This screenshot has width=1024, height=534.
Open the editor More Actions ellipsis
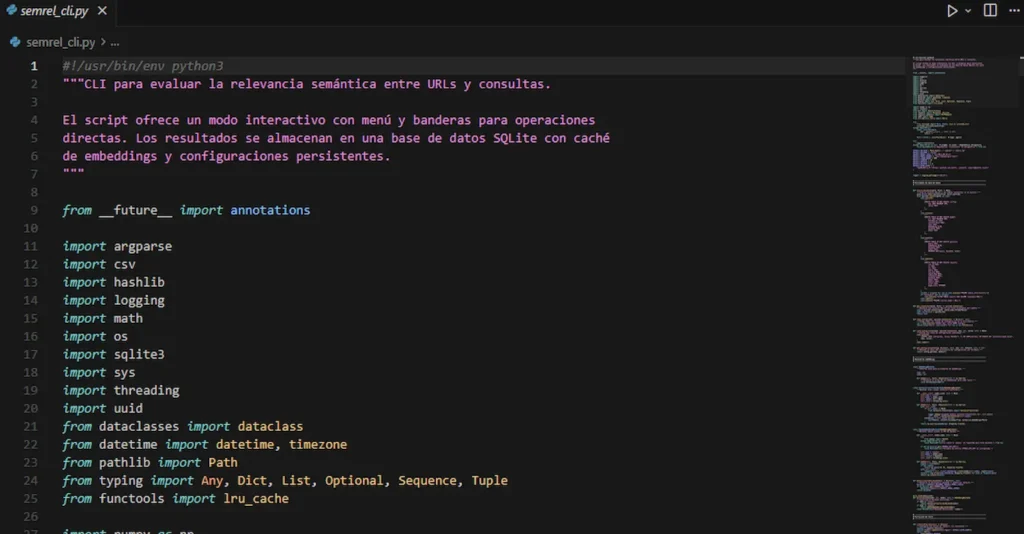coord(1014,10)
